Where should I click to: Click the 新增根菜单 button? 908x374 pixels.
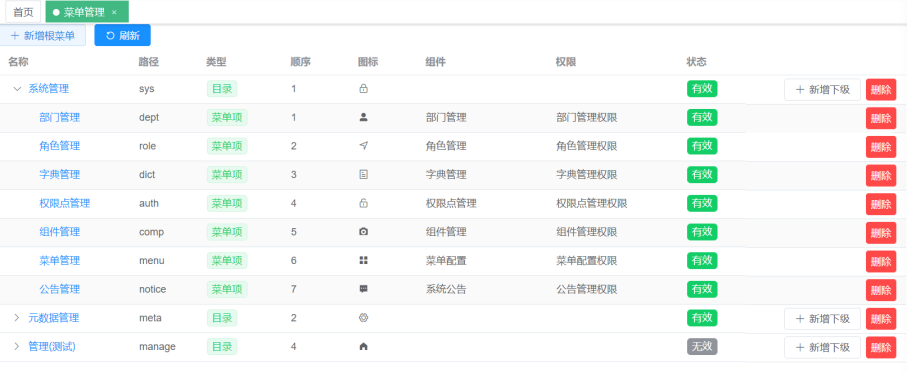pos(42,35)
